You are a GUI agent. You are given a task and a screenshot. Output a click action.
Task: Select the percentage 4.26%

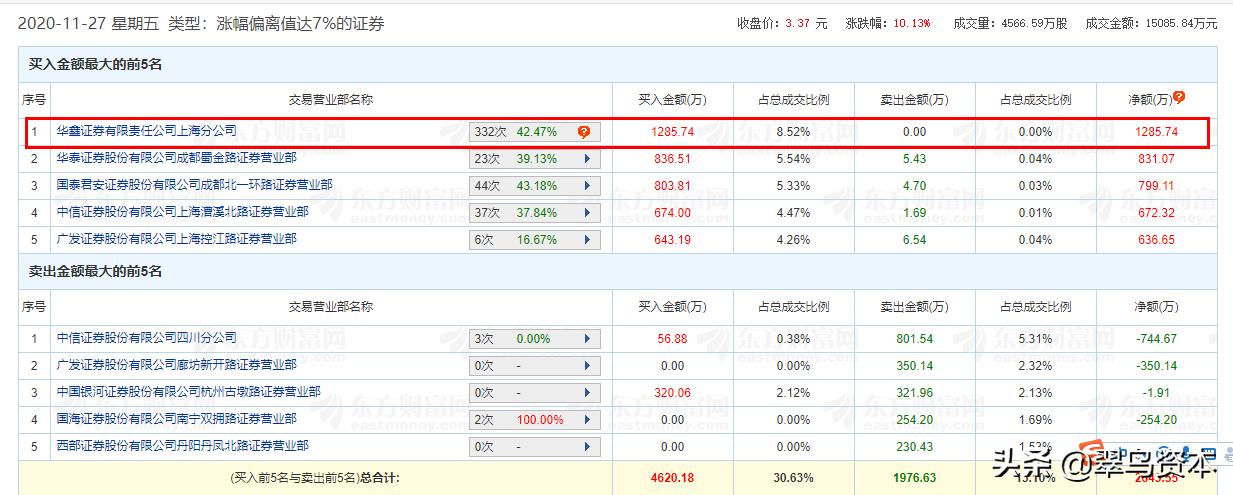(x=793, y=239)
